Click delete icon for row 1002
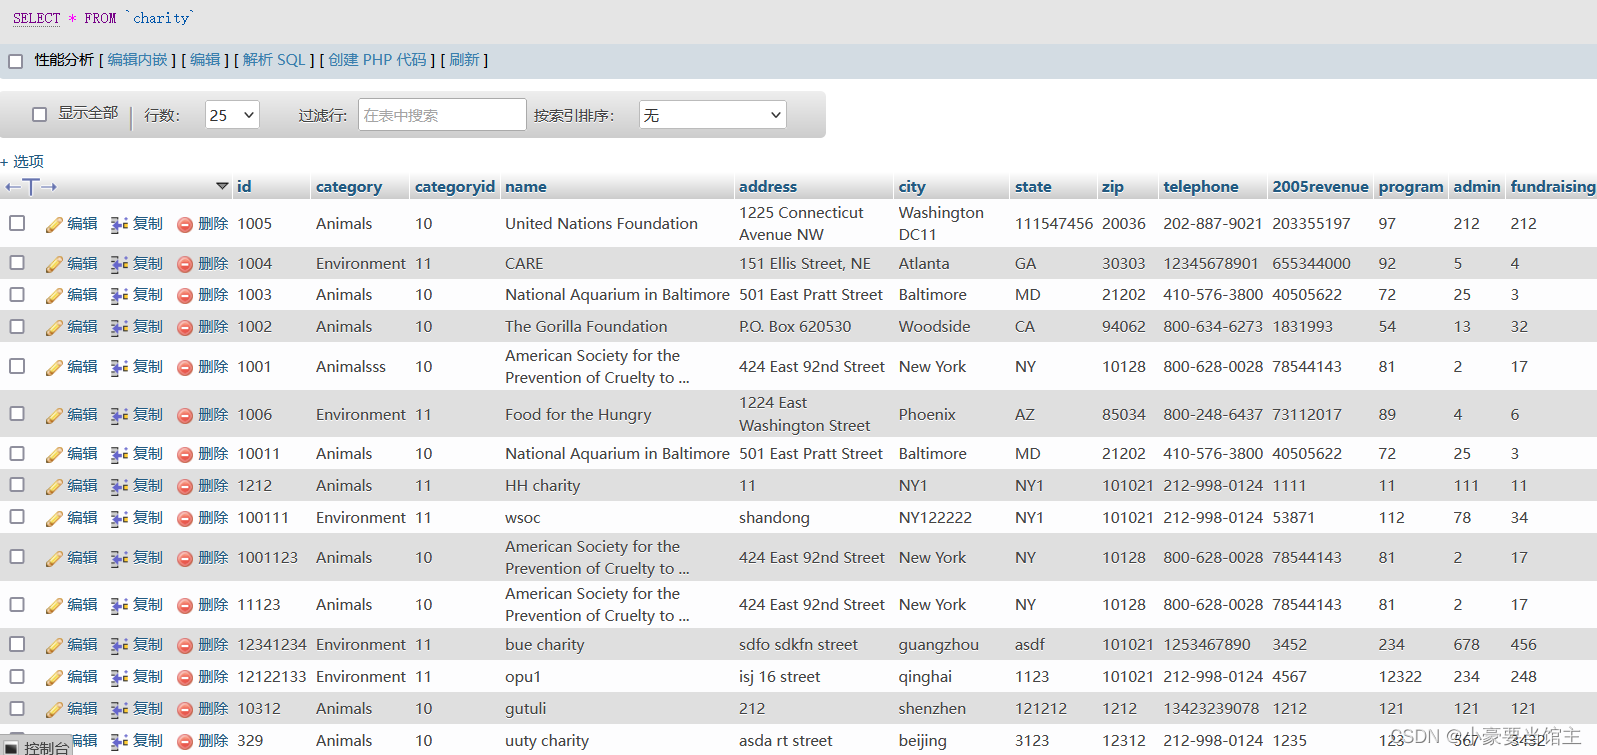This screenshot has width=1597, height=755. 185,328
